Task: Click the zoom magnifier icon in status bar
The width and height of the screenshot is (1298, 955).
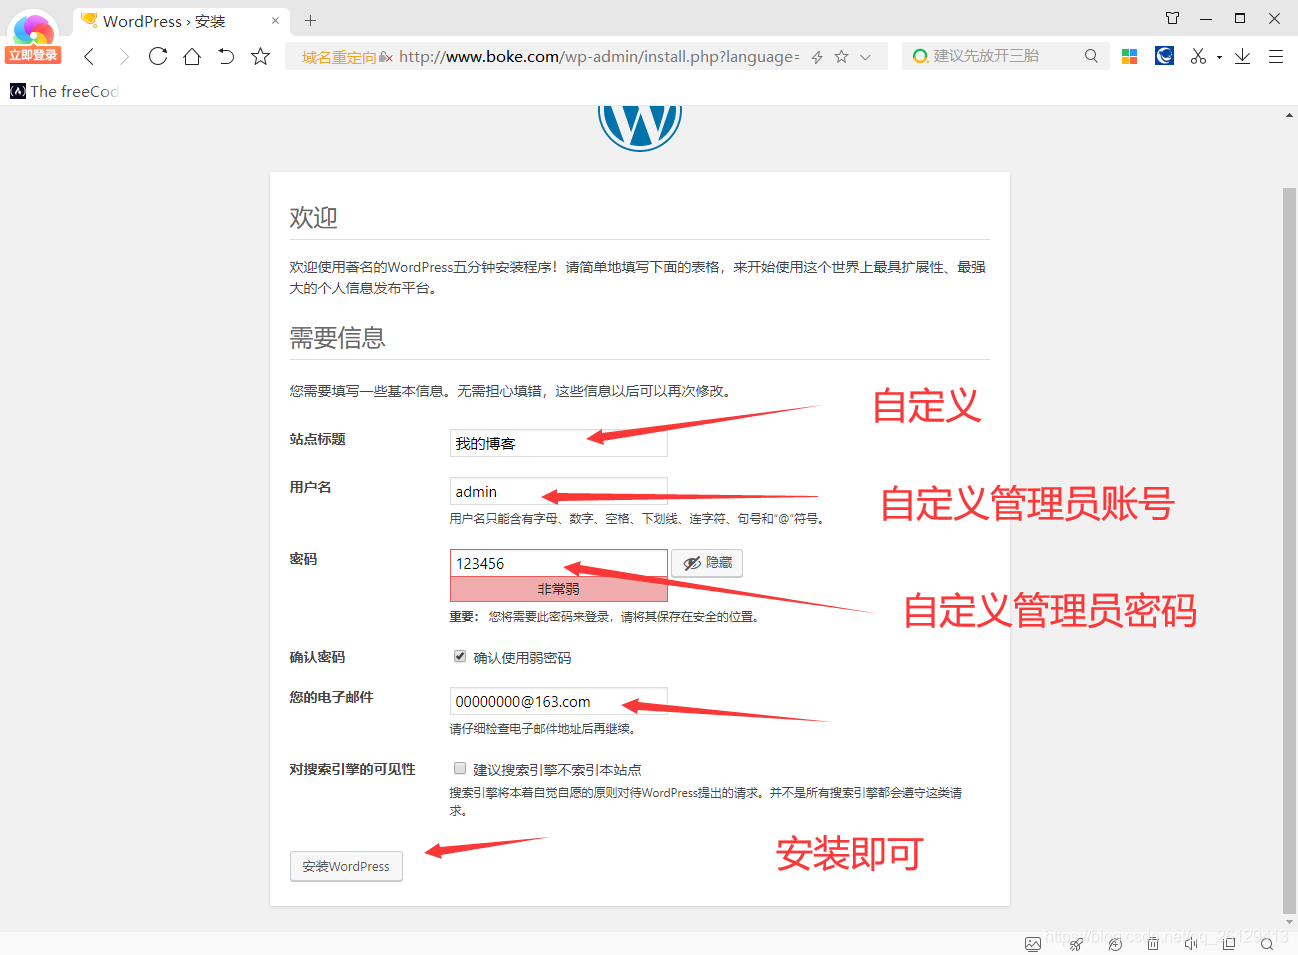Action: click(1267, 943)
